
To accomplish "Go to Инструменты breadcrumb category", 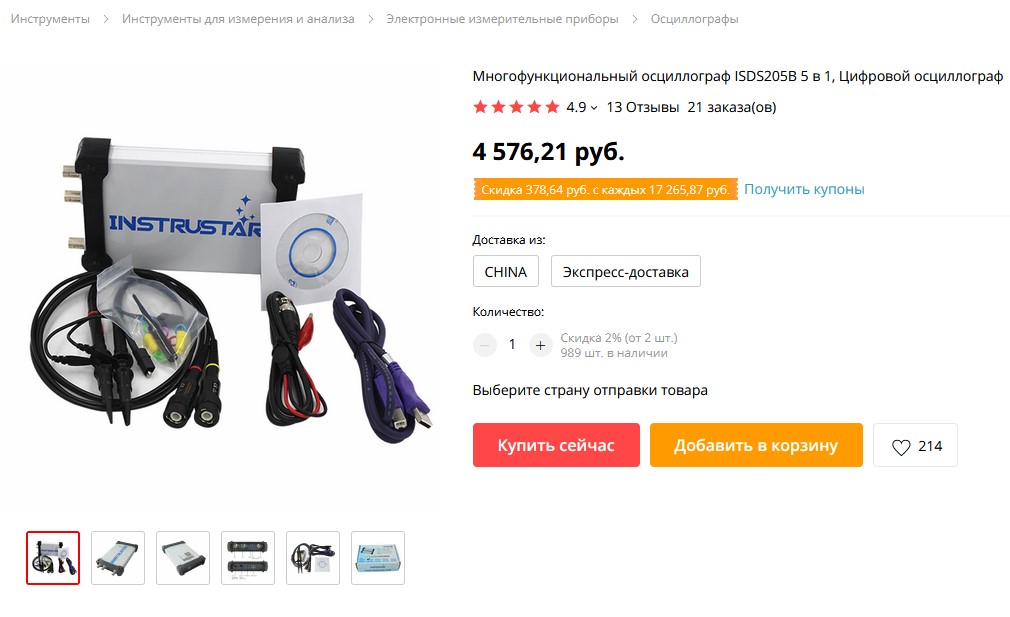I will 50,19.
